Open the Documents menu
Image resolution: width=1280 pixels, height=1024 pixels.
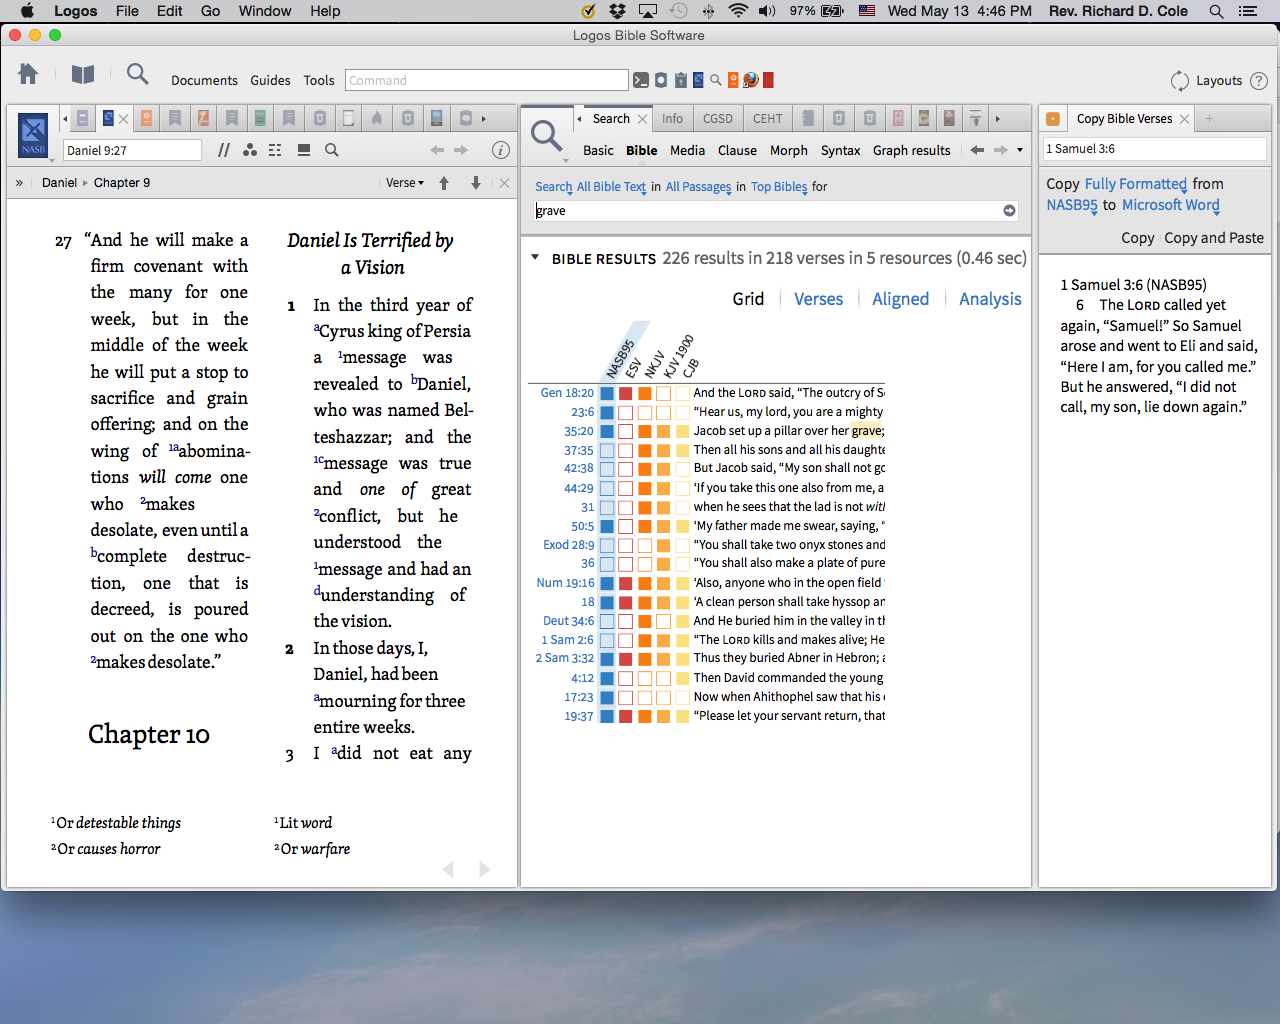(204, 80)
